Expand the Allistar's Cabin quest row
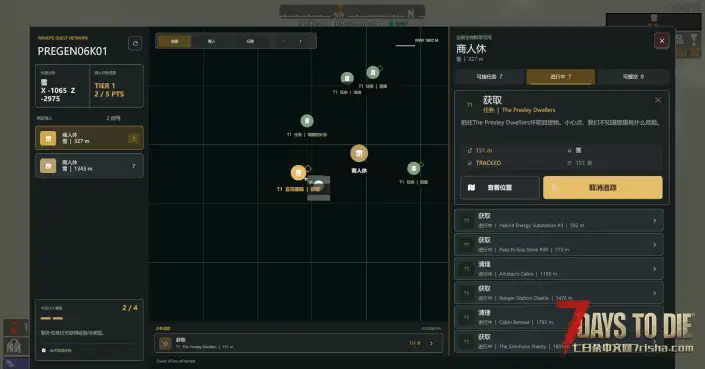This screenshot has height=369, width=705. click(x=559, y=269)
